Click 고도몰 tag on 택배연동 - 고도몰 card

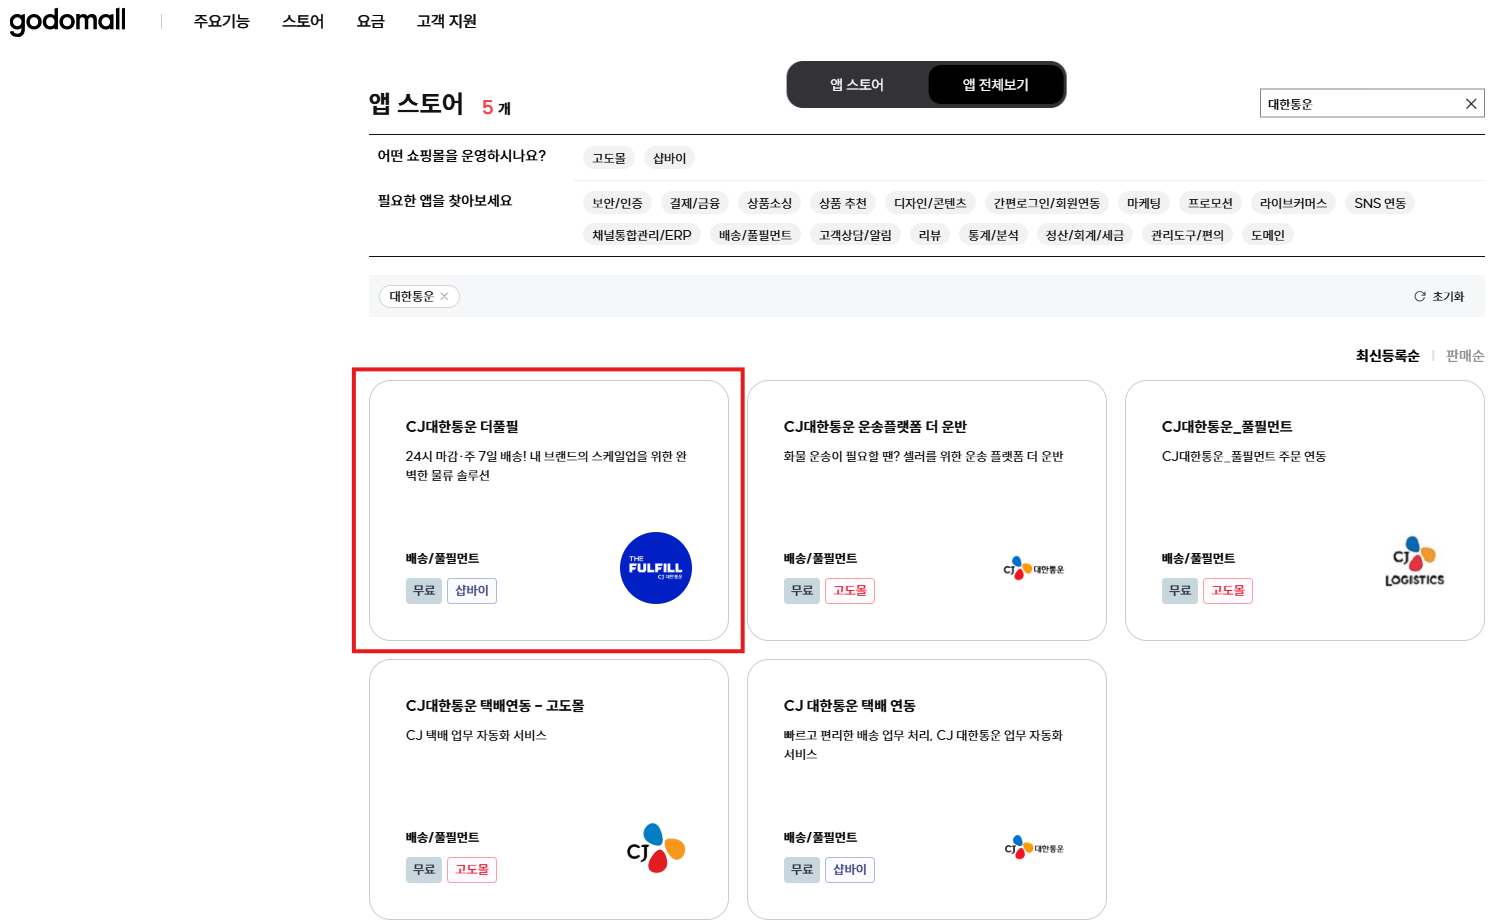(x=472, y=870)
